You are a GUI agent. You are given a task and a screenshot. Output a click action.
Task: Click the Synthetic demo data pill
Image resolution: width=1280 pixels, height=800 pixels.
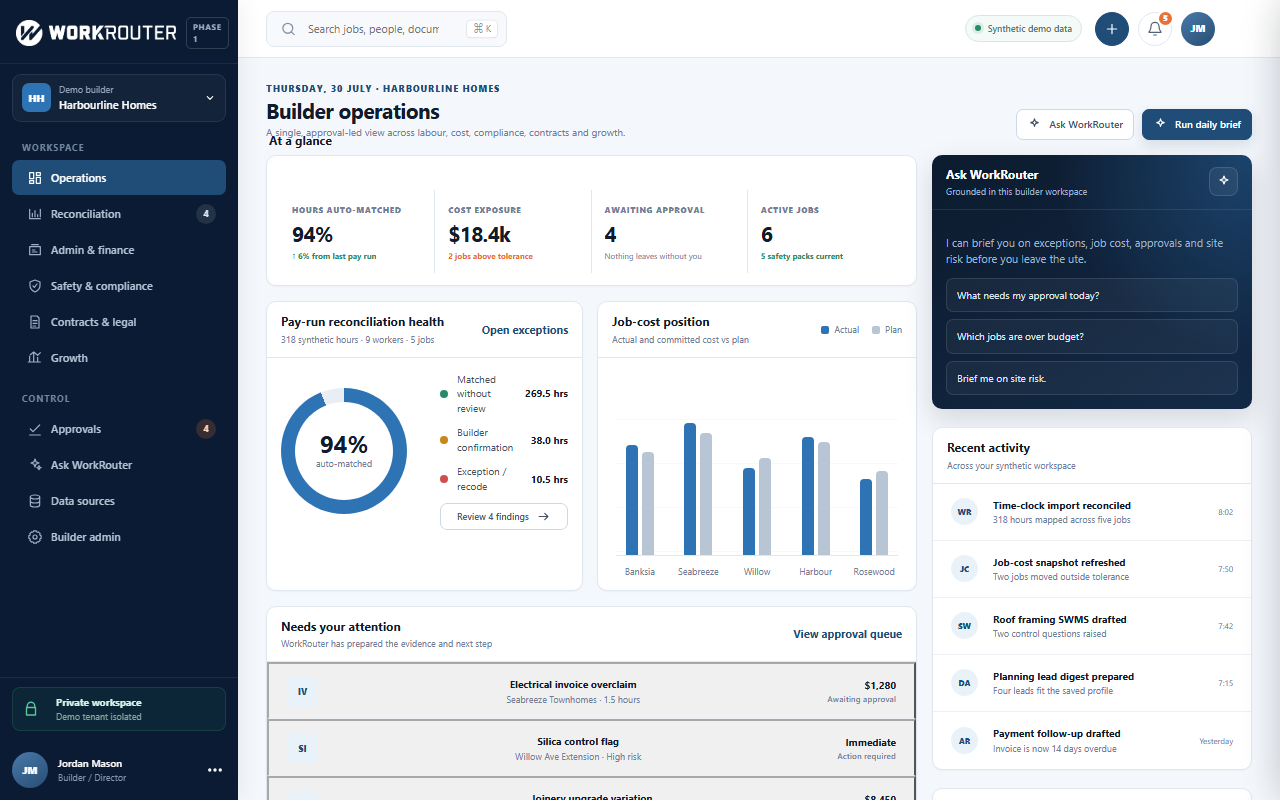point(1023,29)
